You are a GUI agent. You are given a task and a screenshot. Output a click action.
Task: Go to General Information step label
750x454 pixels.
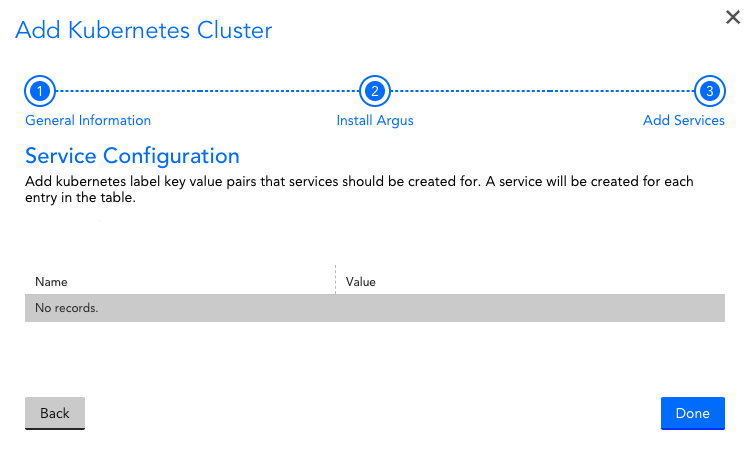coord(88,120)
